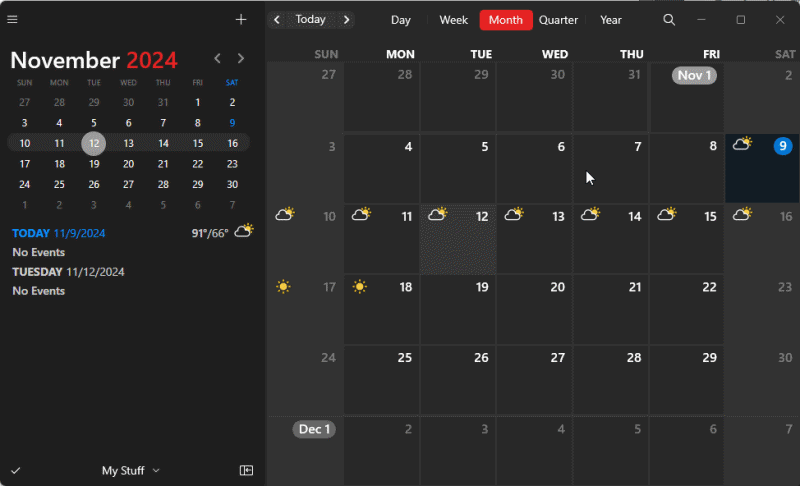Switch to Year view
Screen dimensions: 800x486
pyautogui.click(x=611, y=20)
